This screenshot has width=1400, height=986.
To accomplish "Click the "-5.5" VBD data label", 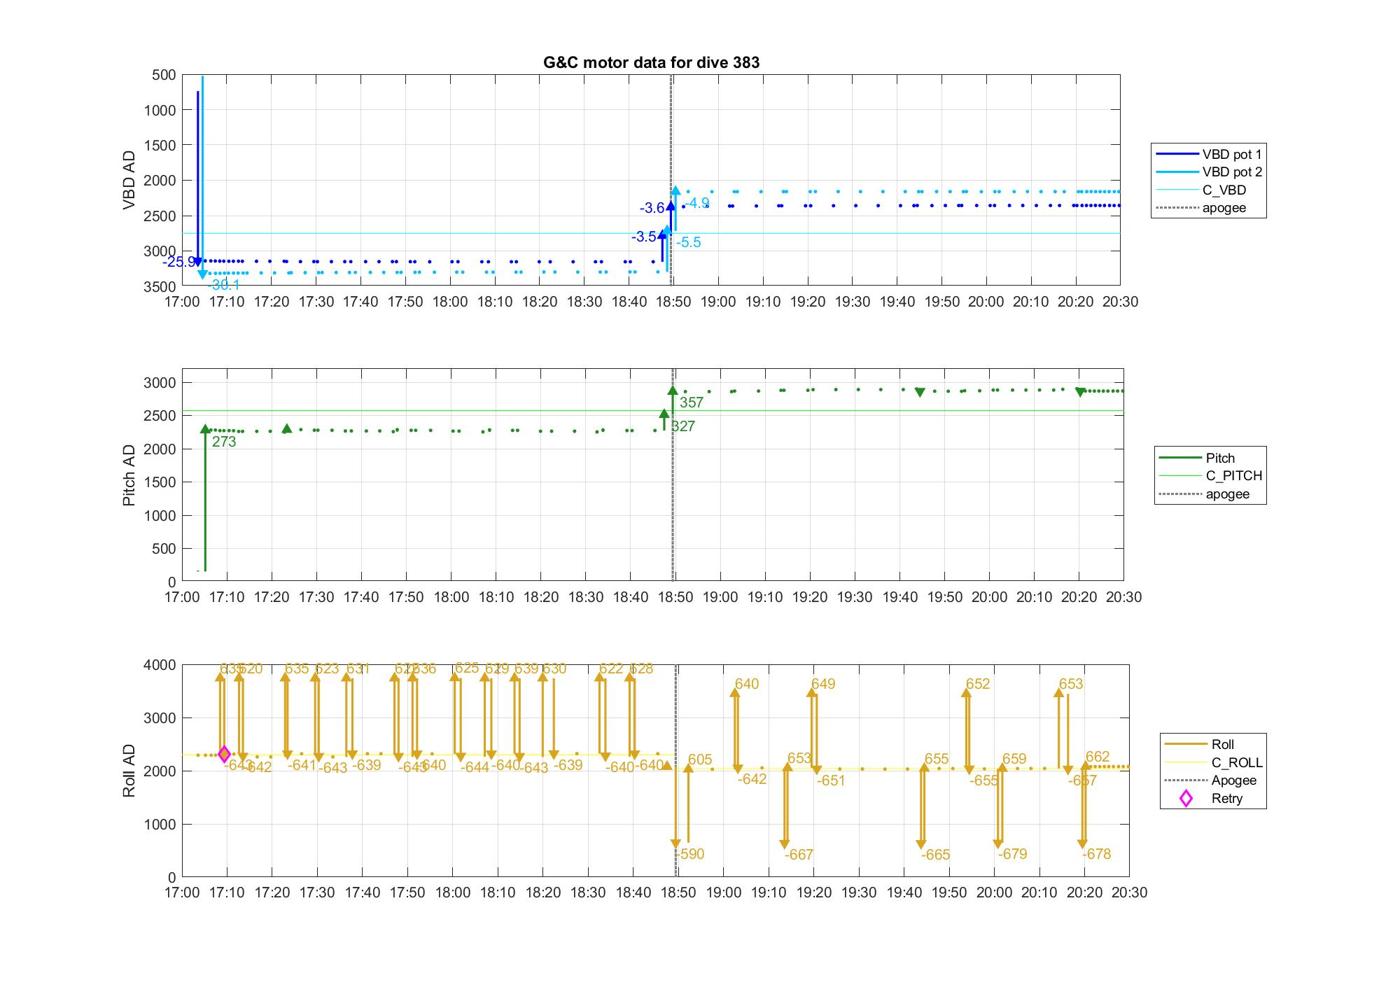I will tap(688, 242).
